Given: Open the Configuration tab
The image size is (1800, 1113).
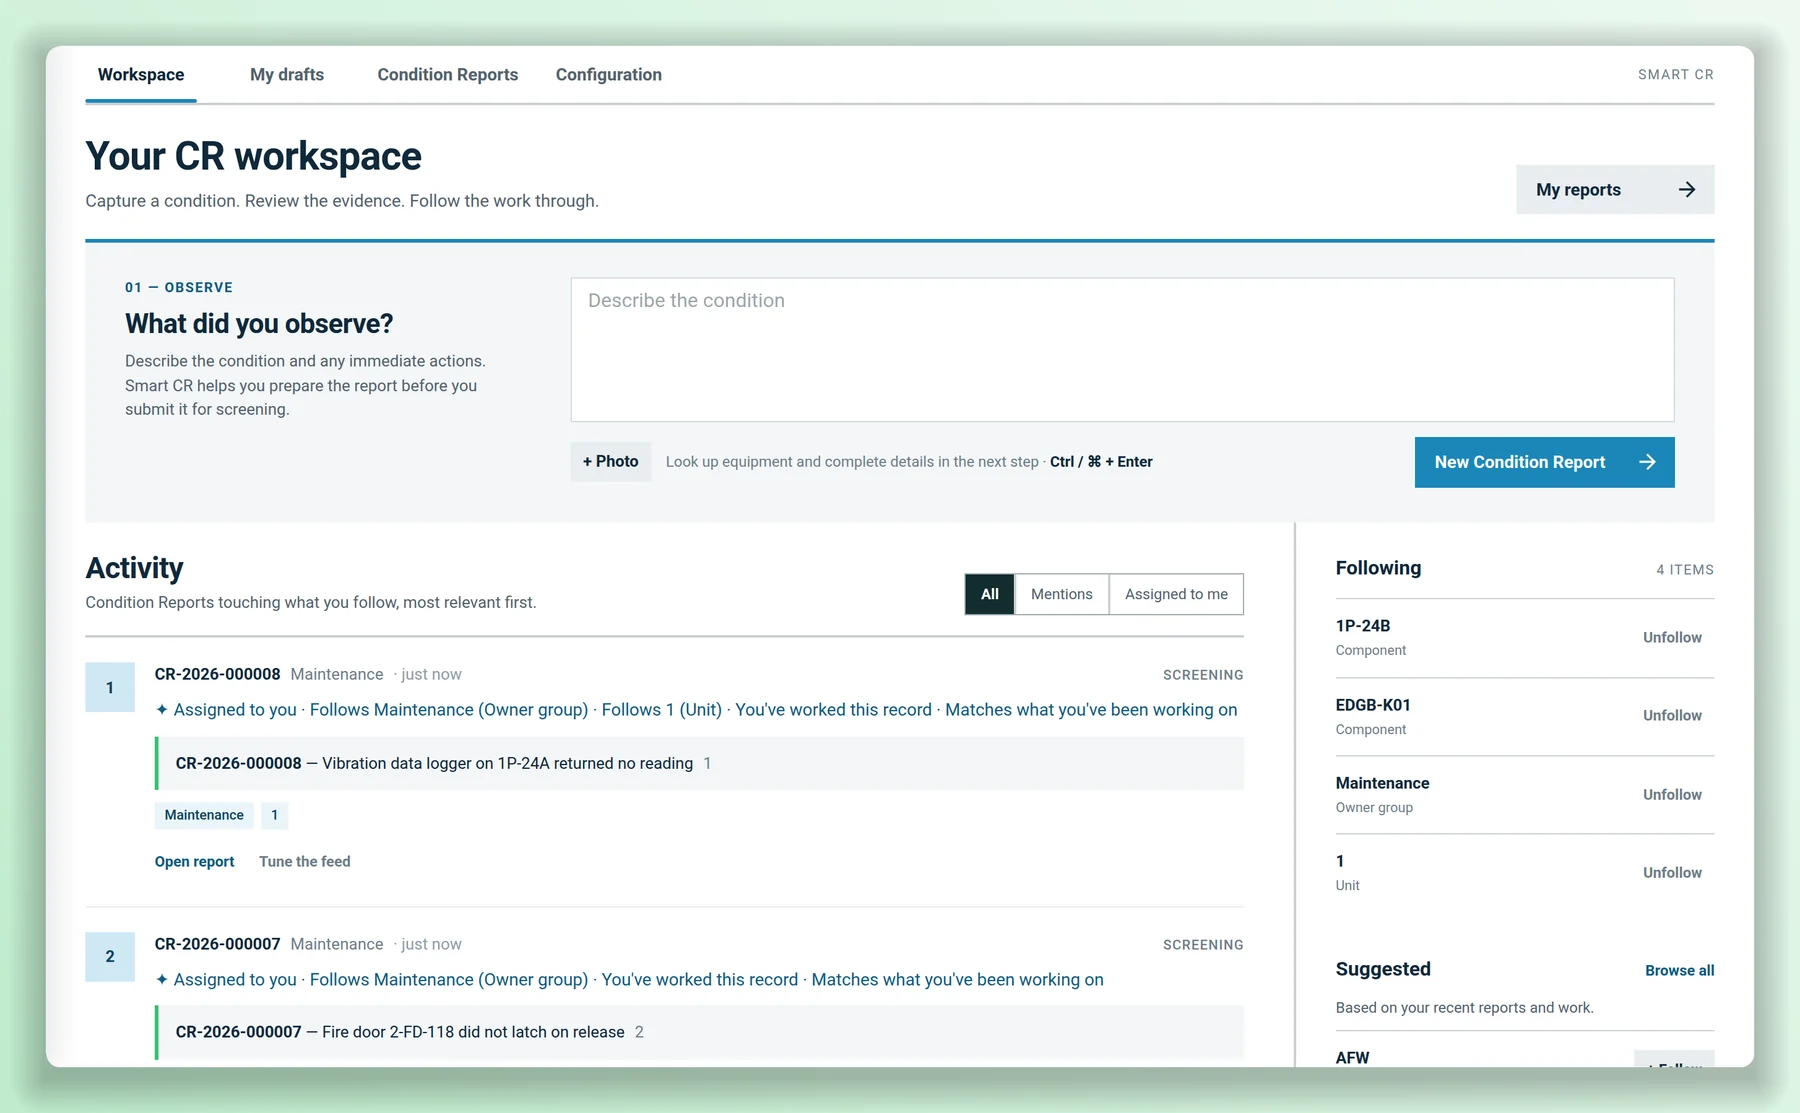Looking at the screenshot, I should 609,75.
